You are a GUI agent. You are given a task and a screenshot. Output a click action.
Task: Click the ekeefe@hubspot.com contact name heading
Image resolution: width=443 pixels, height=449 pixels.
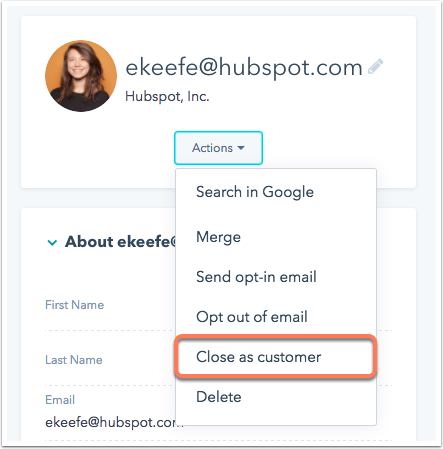pos(244,68)
